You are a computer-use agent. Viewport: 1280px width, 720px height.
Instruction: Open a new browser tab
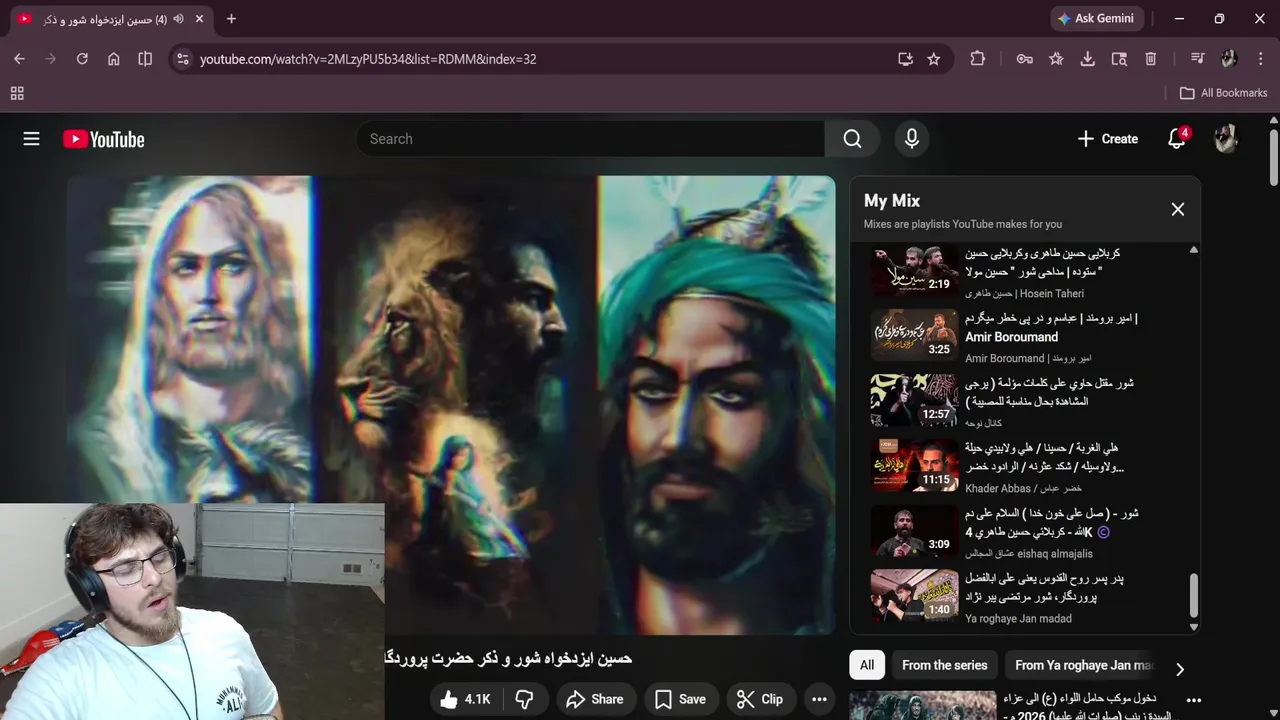(231, 19)
